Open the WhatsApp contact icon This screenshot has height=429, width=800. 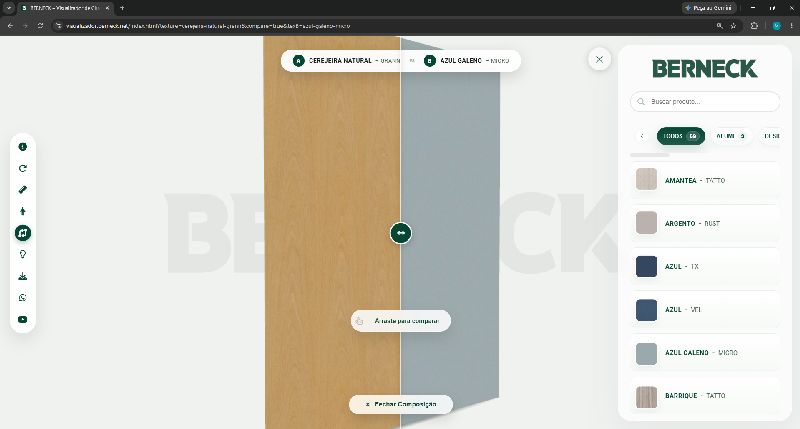(22, 298)
